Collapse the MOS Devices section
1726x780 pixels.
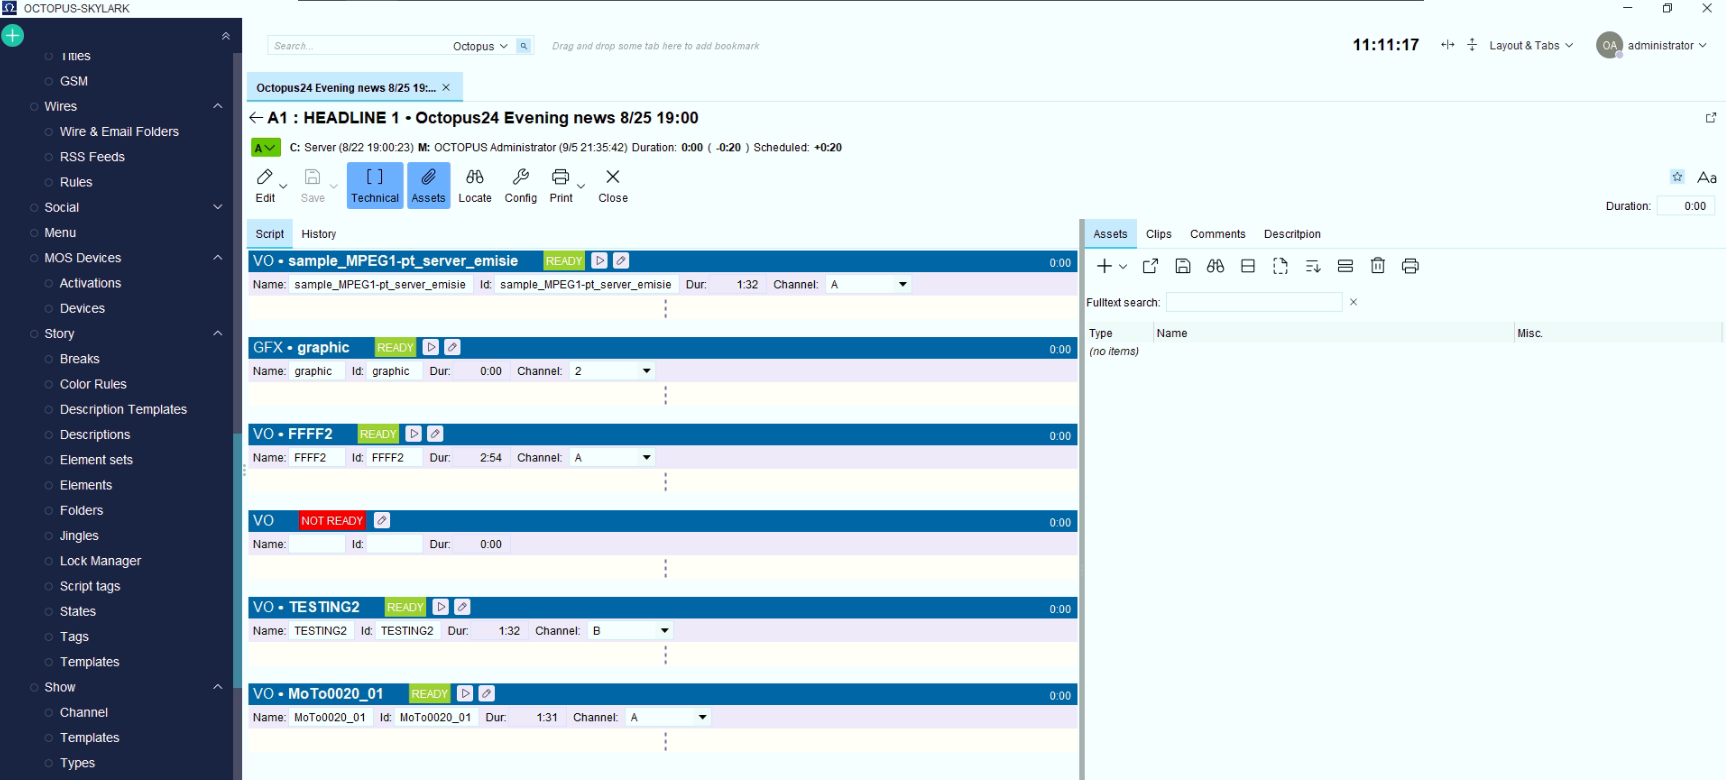[218, 258]
